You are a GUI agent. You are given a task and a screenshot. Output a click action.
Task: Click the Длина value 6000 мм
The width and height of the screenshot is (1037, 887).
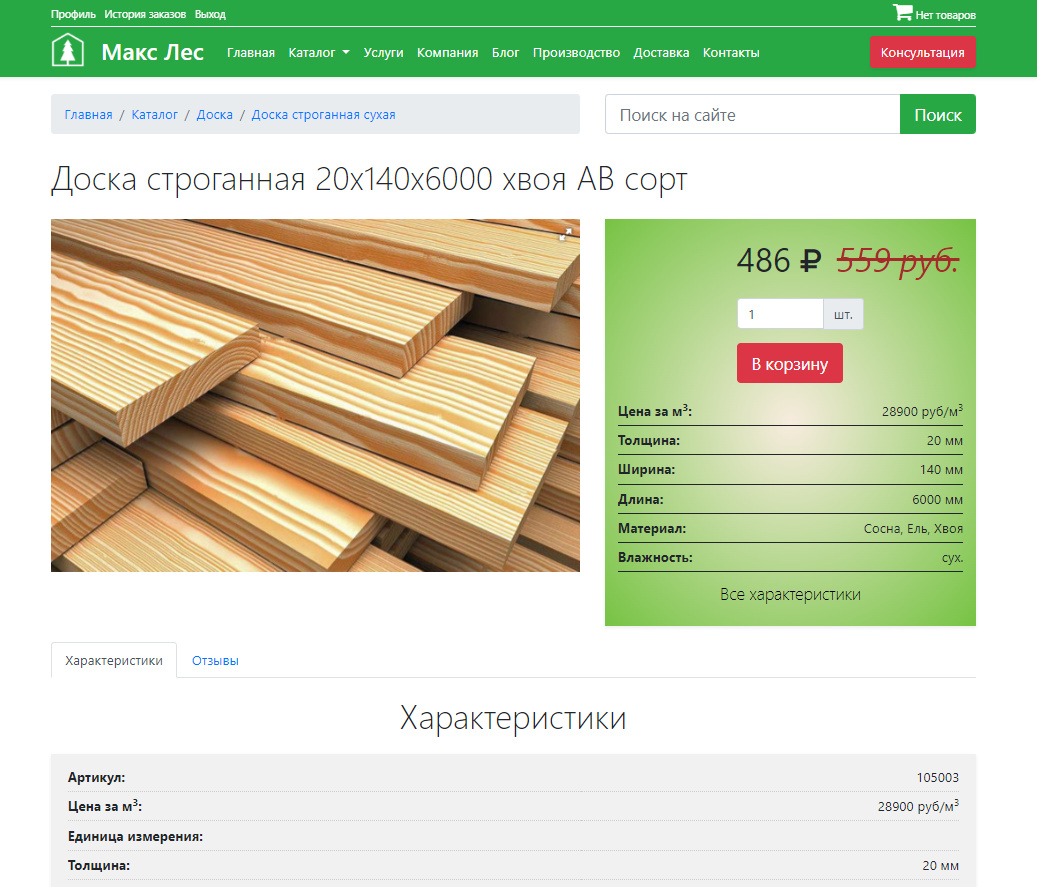(x=937, y=499)
